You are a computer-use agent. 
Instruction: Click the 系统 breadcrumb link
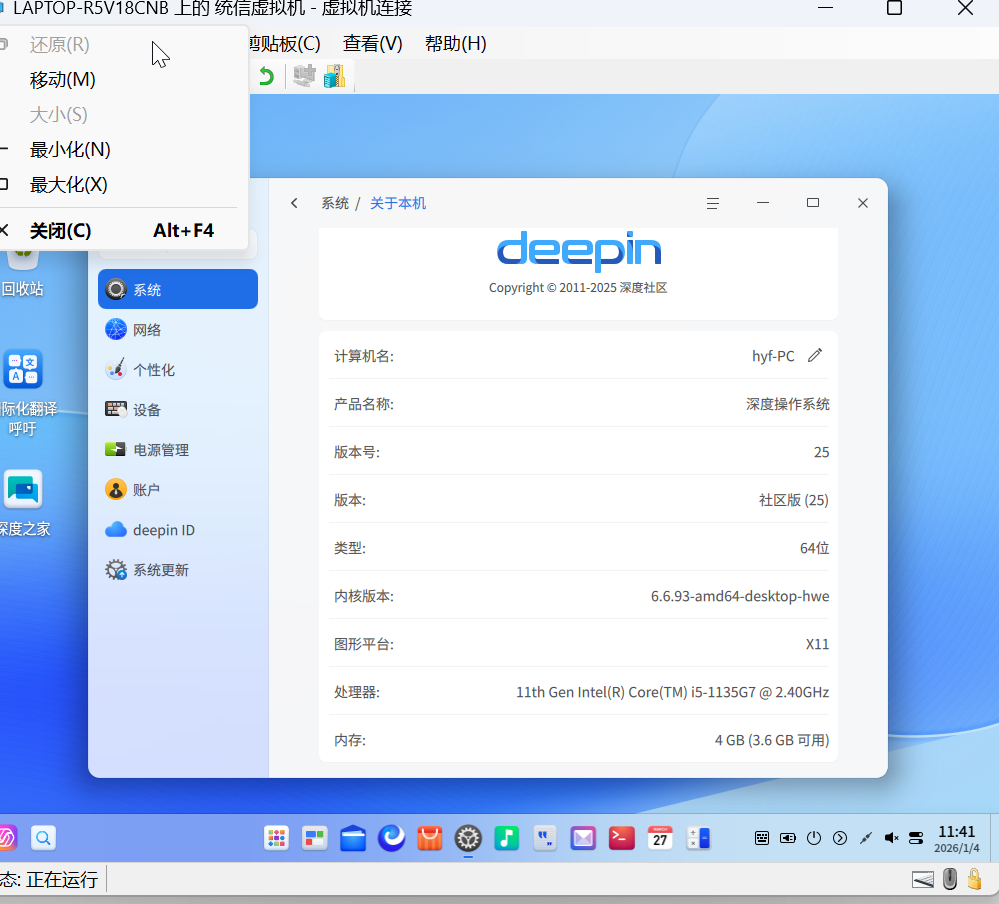point(335,203)
